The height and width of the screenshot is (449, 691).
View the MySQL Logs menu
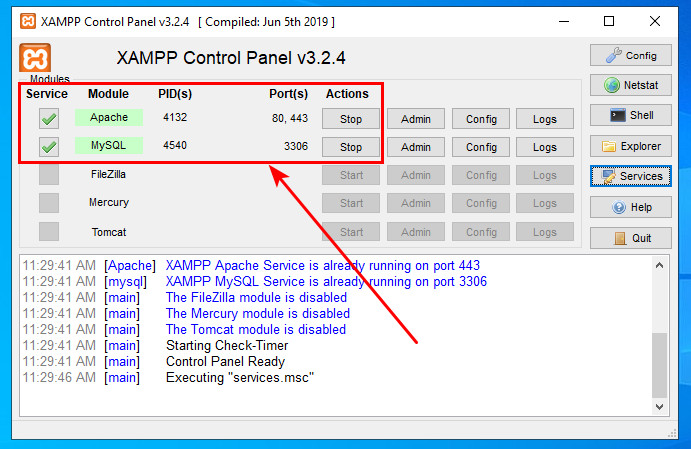[x=545, y=147]
